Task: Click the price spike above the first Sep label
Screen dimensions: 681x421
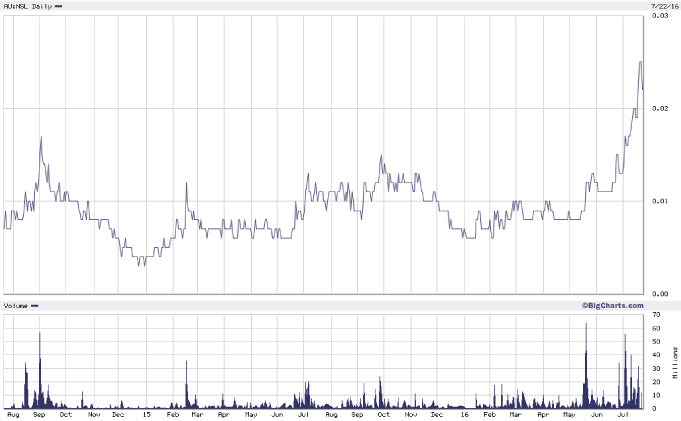Action: [40, 137]
